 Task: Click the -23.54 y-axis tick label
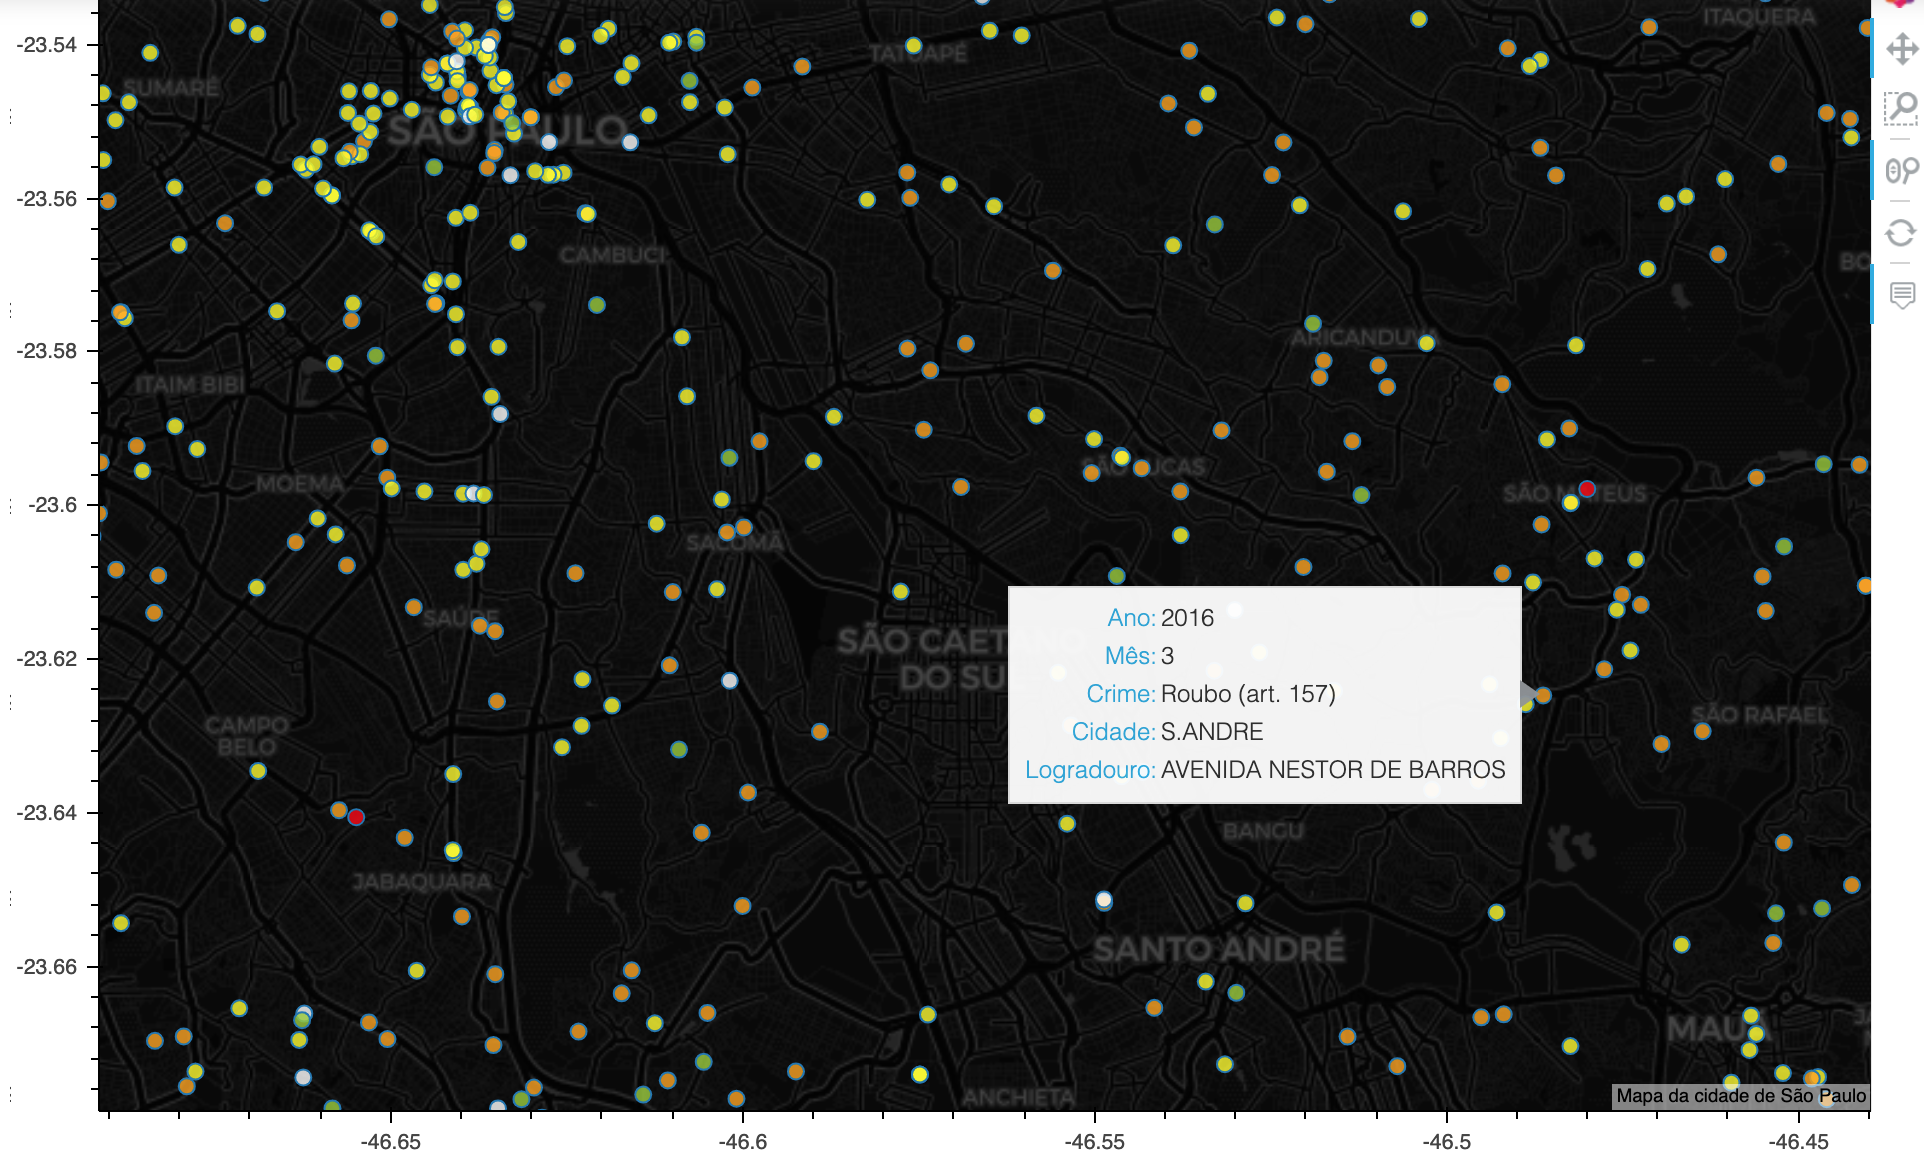coord(46,45)
